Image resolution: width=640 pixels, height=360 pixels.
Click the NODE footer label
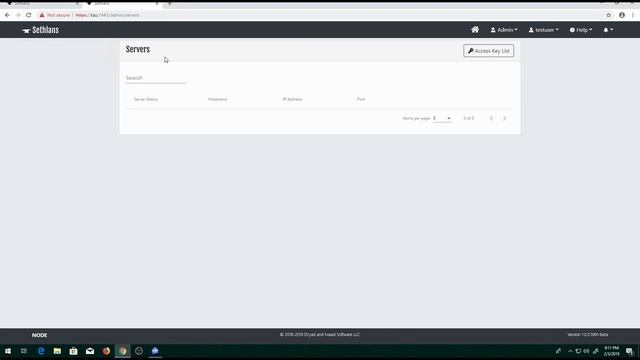[40, 335]
